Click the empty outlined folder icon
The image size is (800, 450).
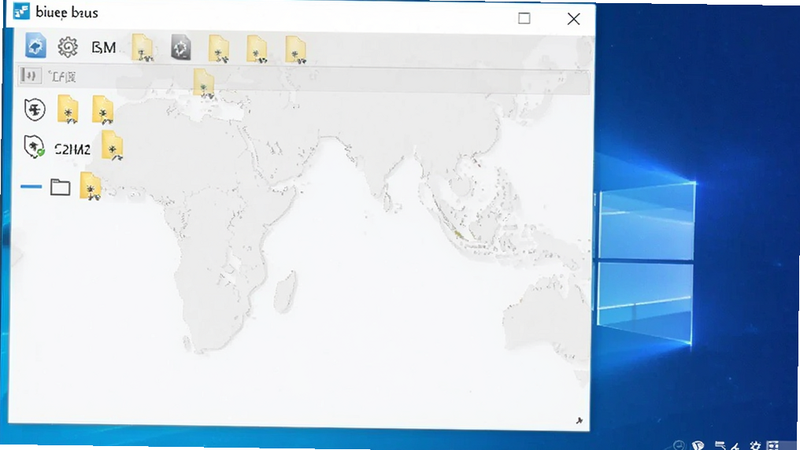pos(60,187)
